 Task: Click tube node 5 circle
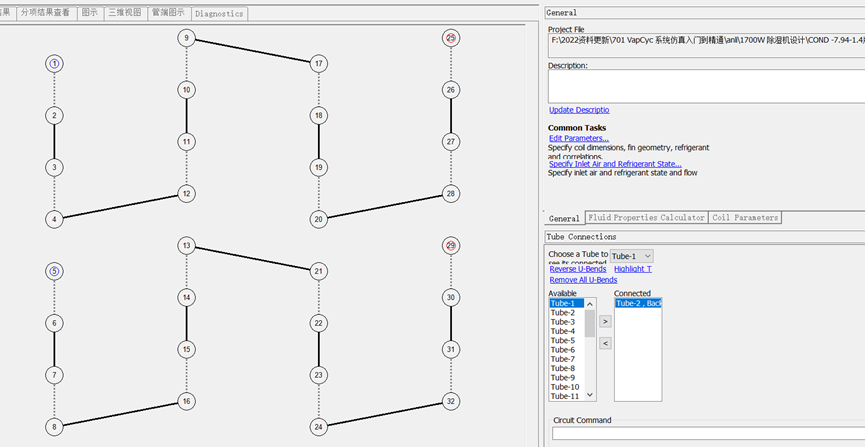(x=54, y=272)
